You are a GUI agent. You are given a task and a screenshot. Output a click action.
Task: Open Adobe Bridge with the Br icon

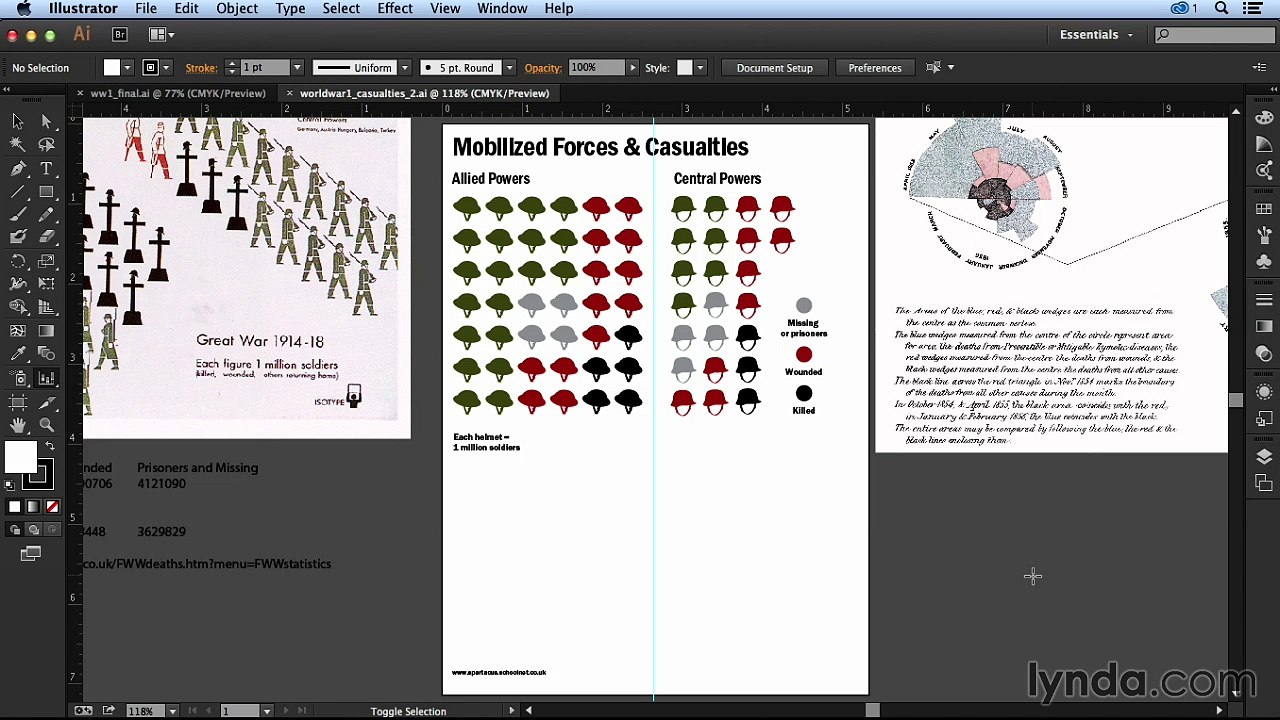click(x=120, y=35)
